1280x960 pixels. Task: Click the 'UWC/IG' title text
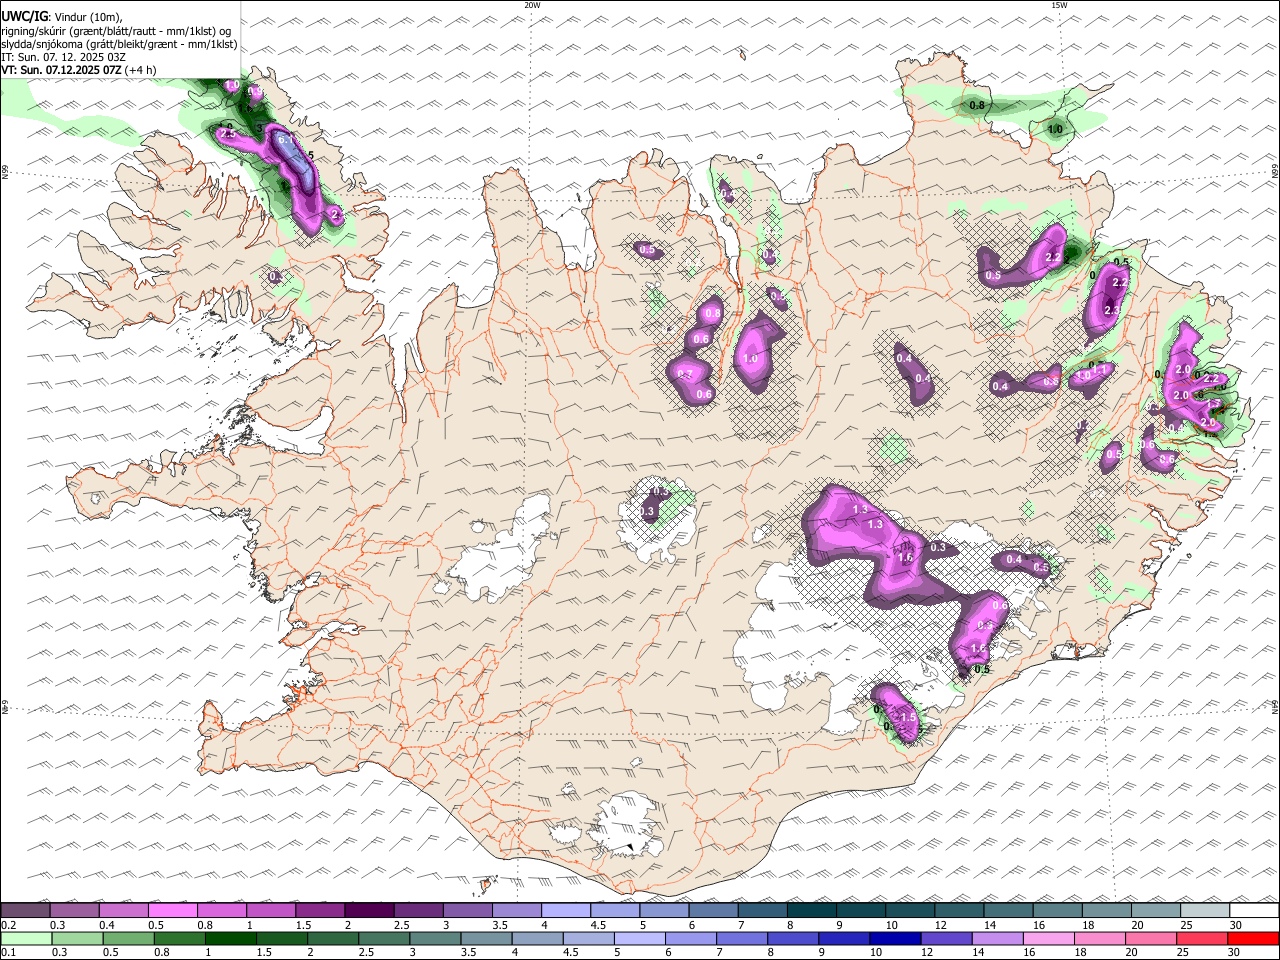pyautogui.click(x=24, y=17)
